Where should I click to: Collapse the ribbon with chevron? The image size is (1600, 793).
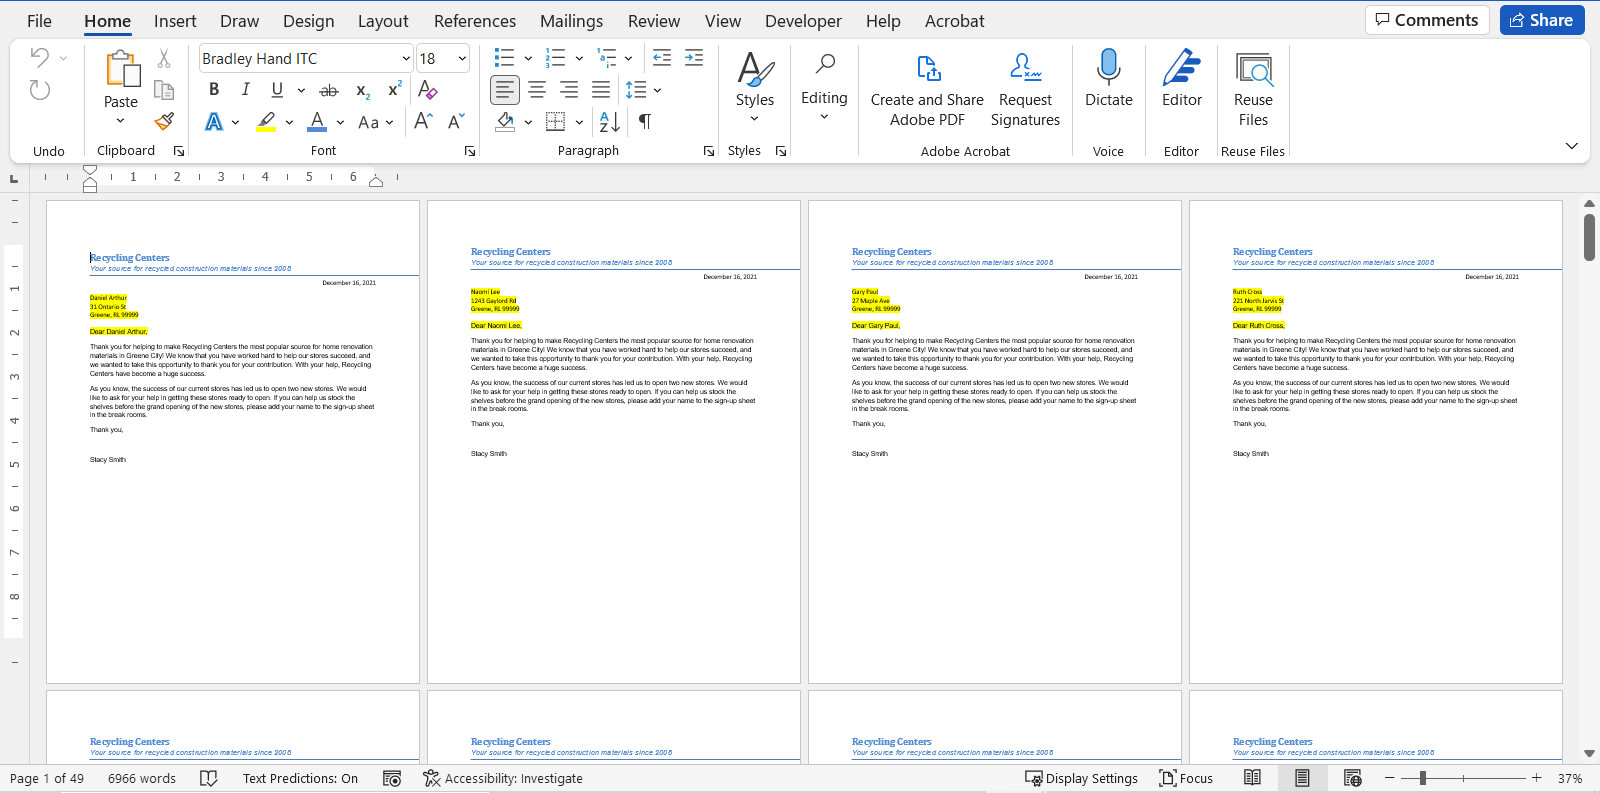point(1572,146)
